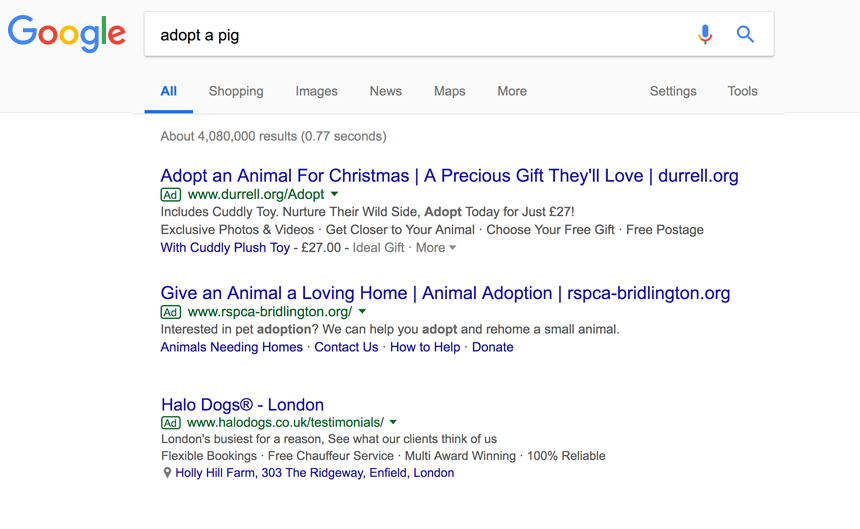Open the Halo Dogs® - London ad title
Image resolution: width=860 pixels, height=529 pixels.
pyautogui.click(x=242, y=405)
